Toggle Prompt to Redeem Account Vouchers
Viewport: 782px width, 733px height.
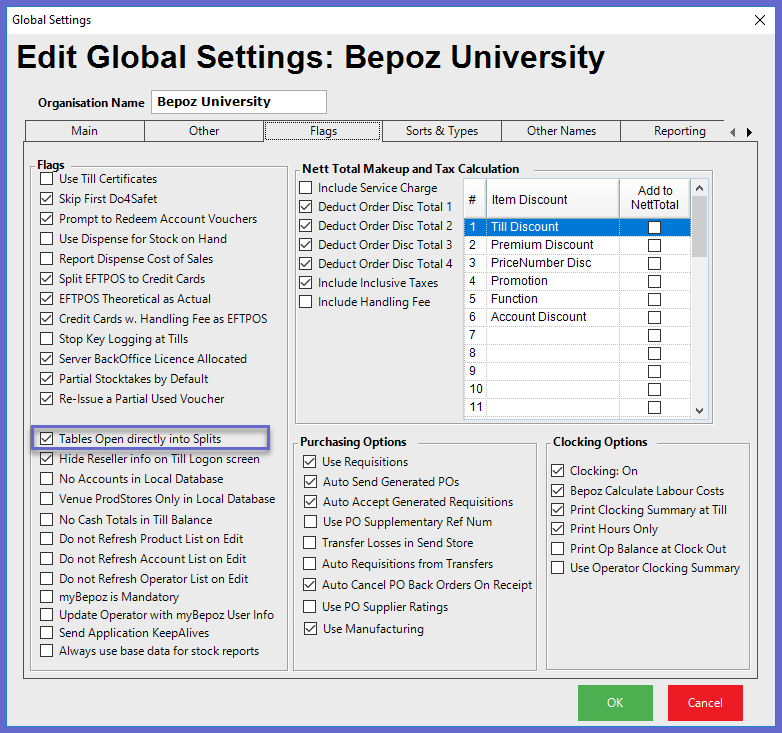[46, 218]
